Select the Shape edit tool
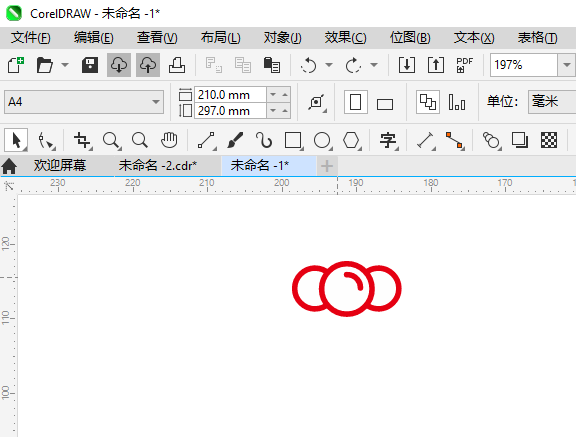This screenshot has width=576, height=437. click(47, 140)
